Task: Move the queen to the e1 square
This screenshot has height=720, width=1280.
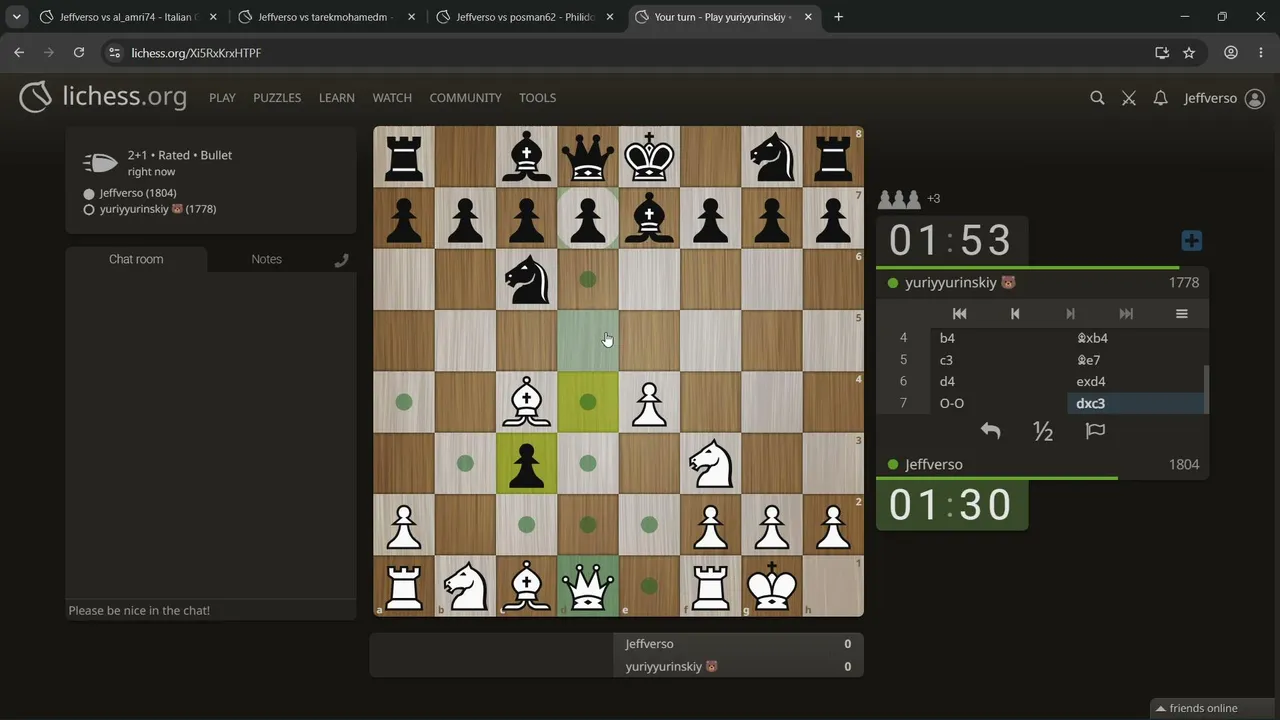Action: coord(650,586)
